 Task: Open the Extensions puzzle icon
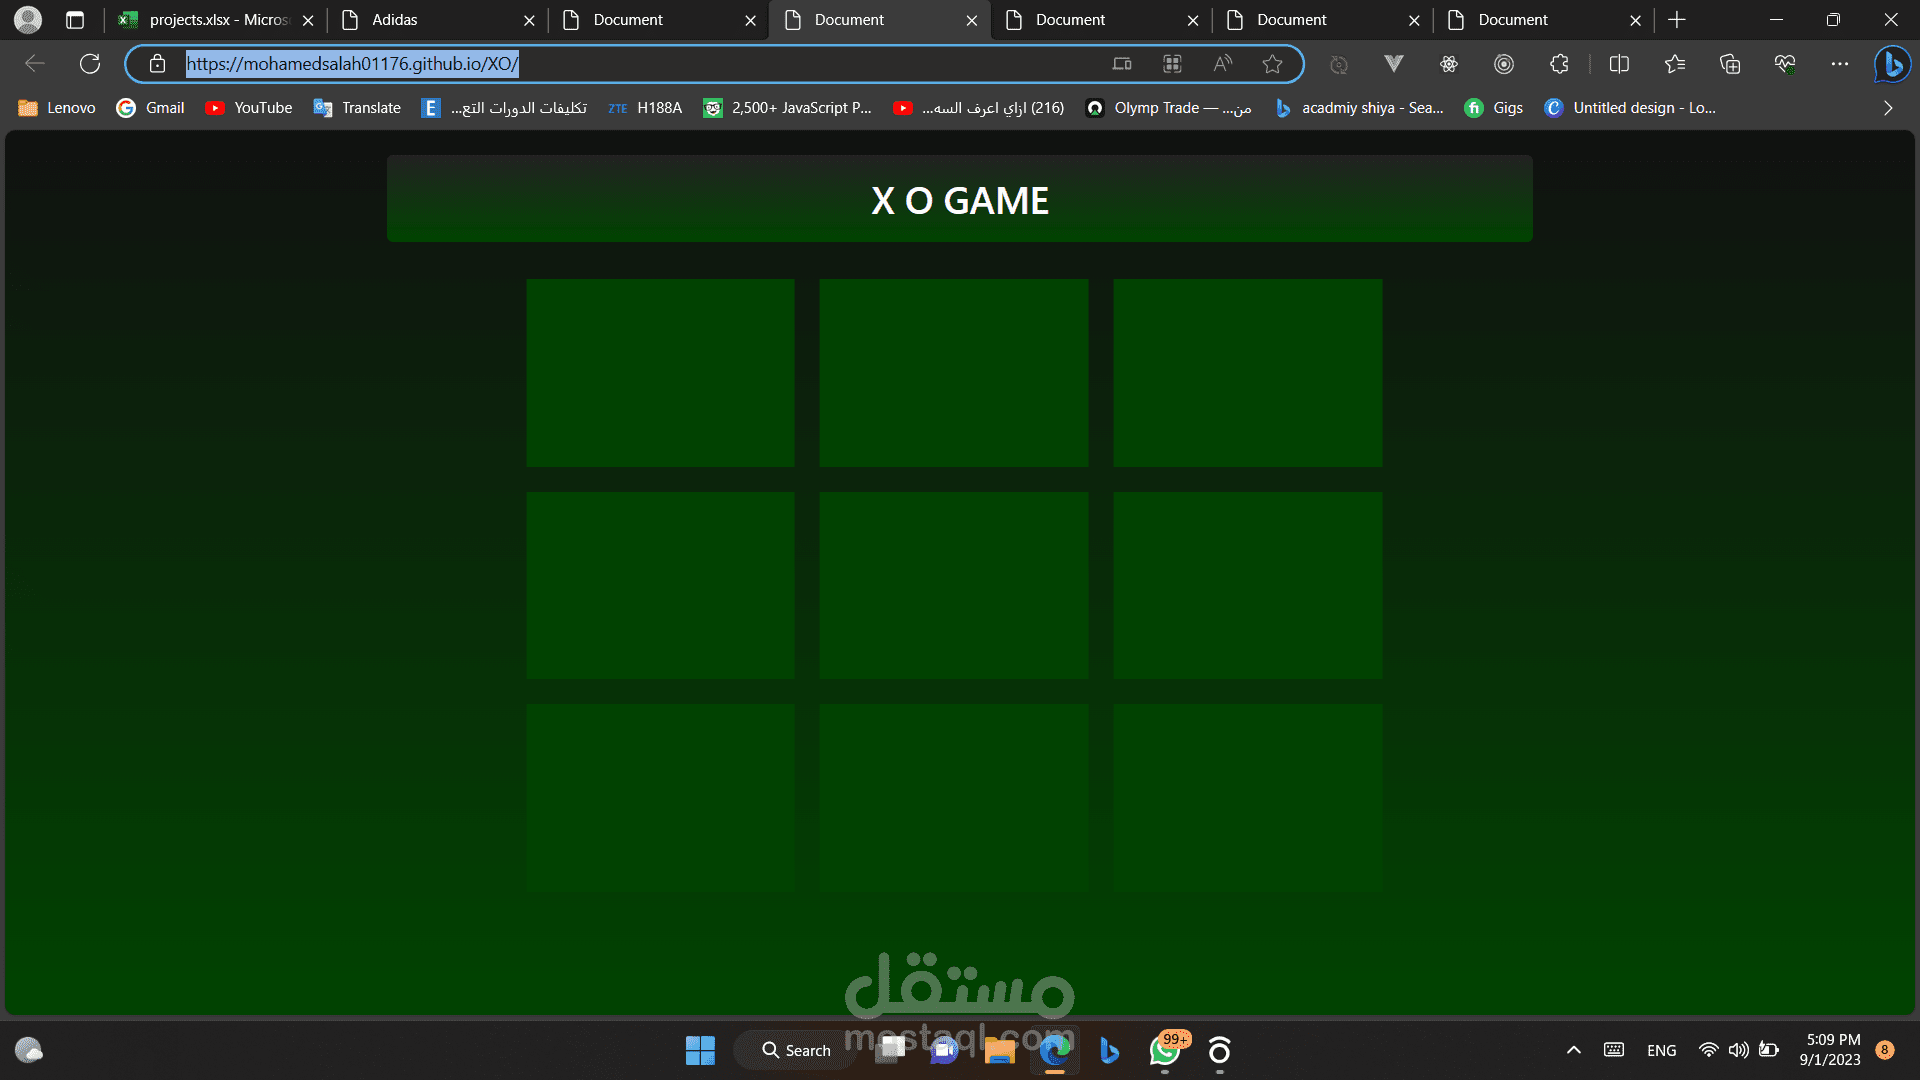tap(1559, 64)
